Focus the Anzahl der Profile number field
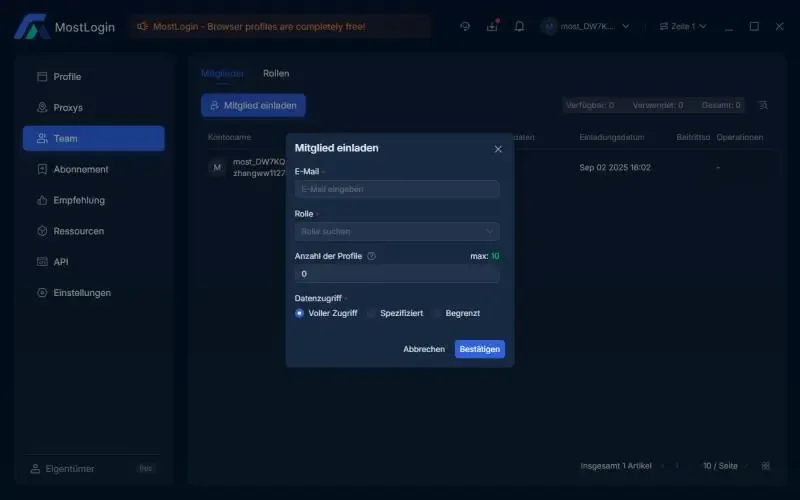 pos(397,274)
